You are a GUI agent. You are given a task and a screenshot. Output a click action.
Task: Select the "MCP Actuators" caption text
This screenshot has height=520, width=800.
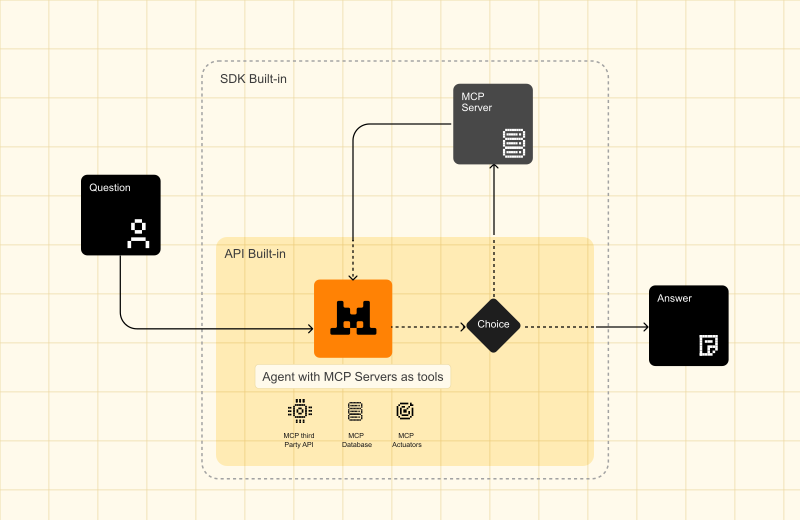tap(405, 440)
